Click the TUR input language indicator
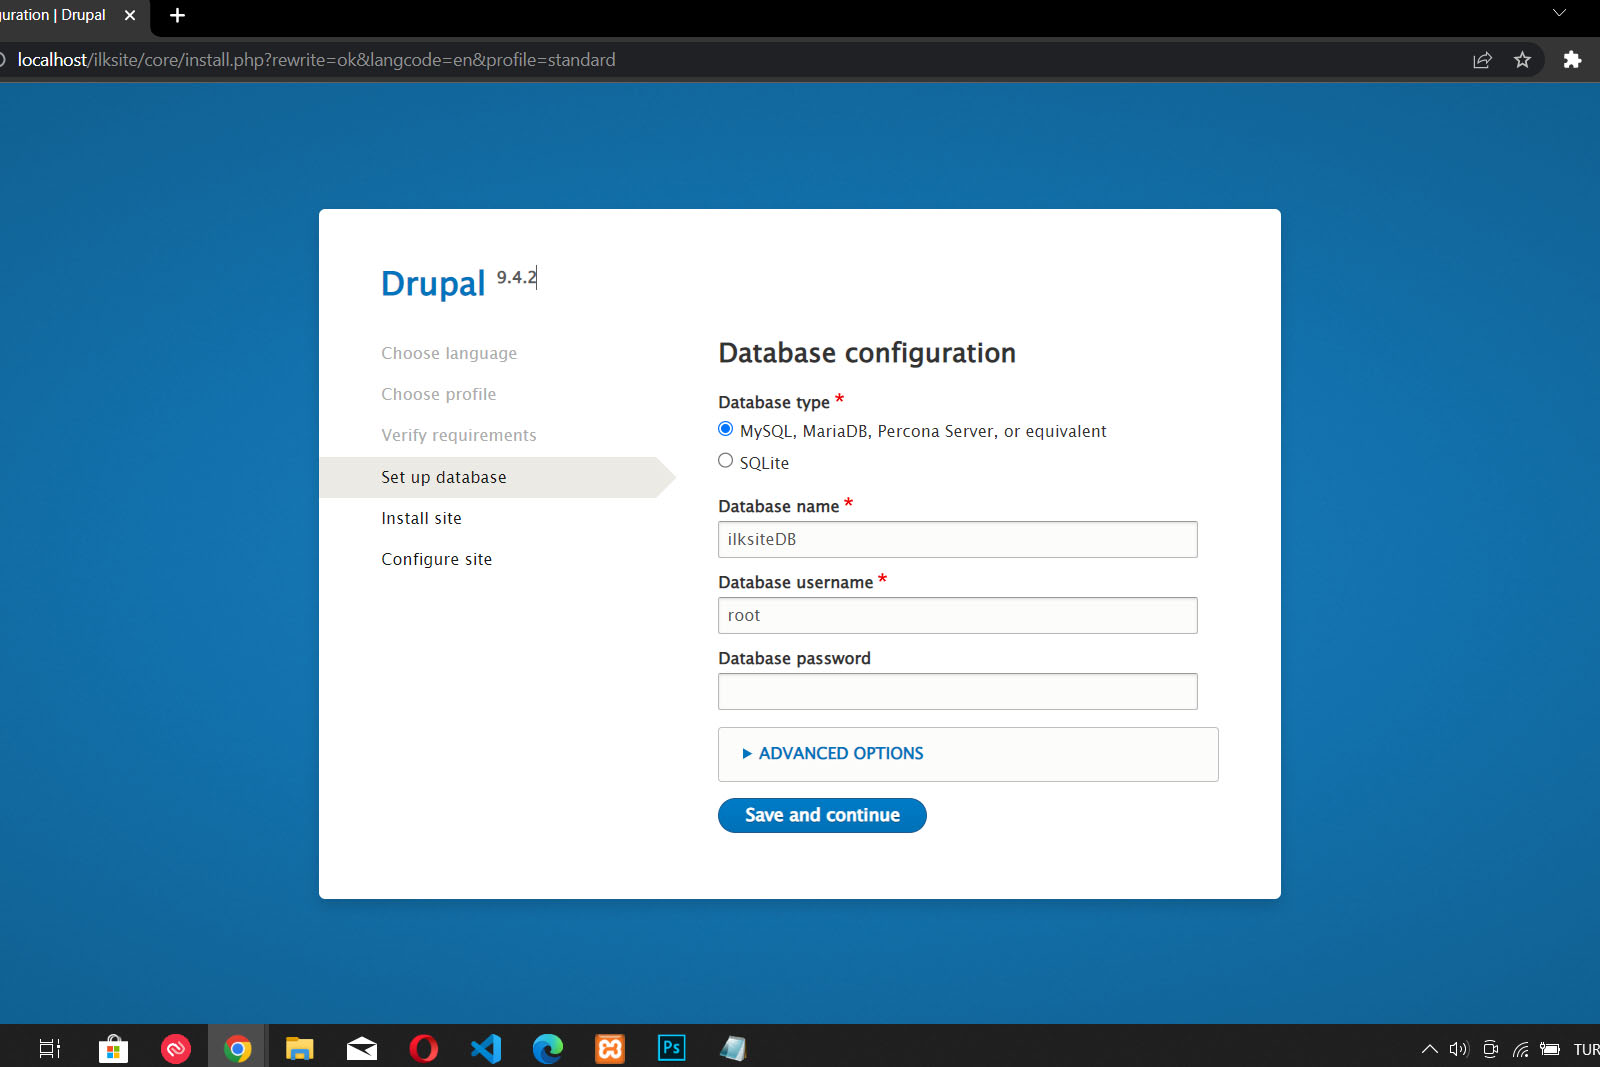1600x1067 pixels. [x=1586, y=1049]
